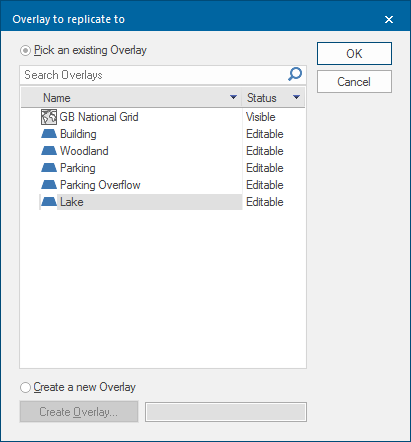Click the Building overlay layer icon
The image size is (411, 442).
[x=49, y=134]
